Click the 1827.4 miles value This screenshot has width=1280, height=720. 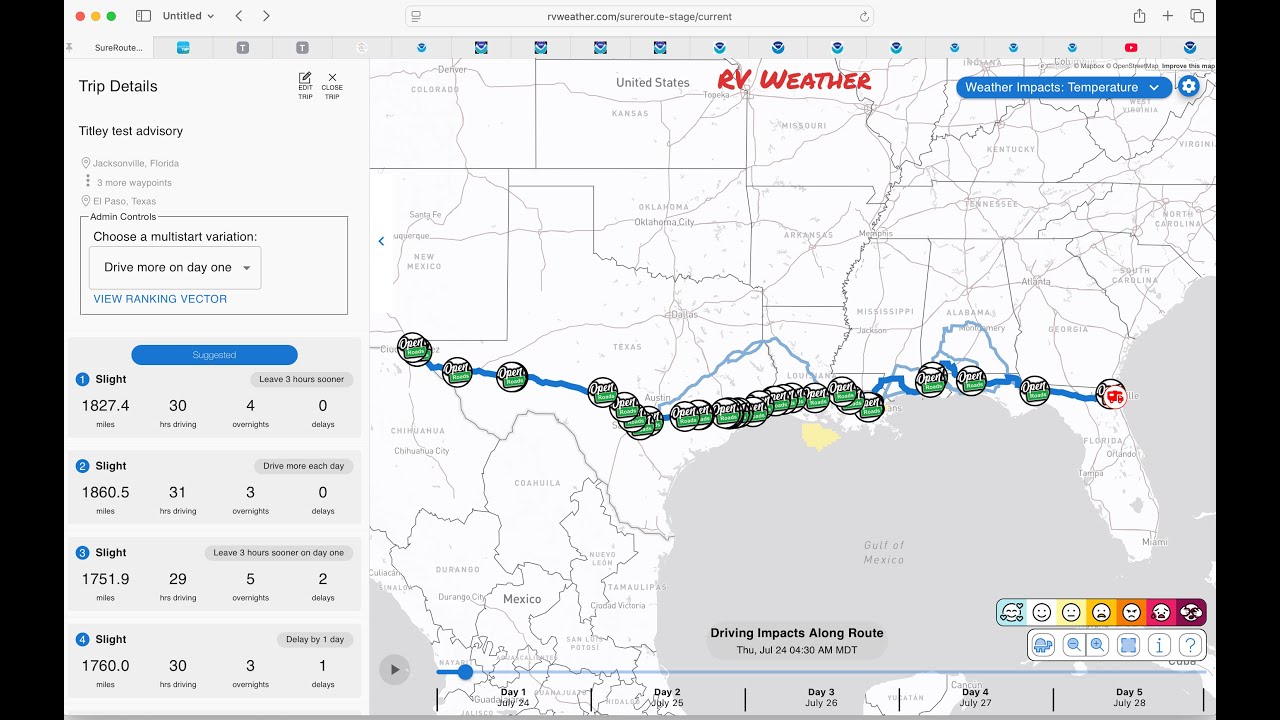click(105, 406)
